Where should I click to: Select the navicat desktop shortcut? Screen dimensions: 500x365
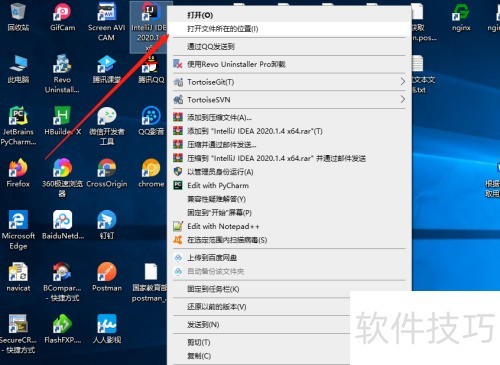pyautogui.click(x=18, y=277)
